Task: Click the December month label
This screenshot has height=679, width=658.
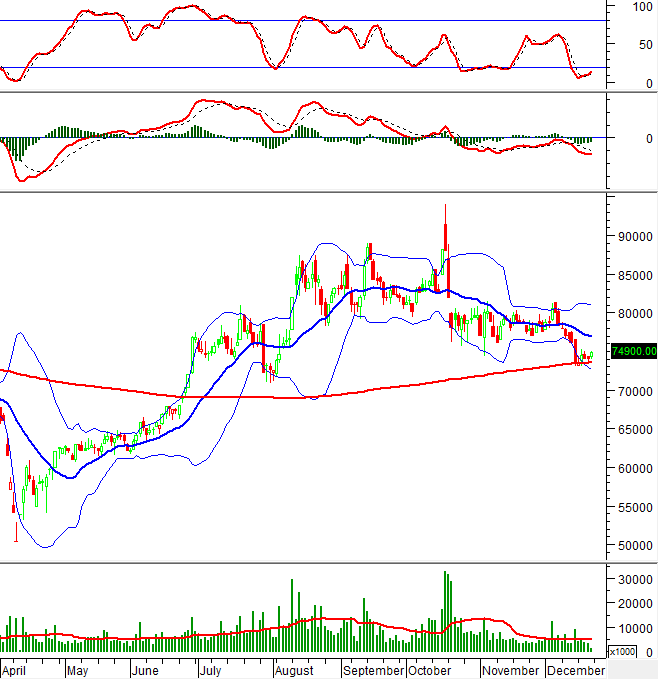Action: tap(576, 670)
